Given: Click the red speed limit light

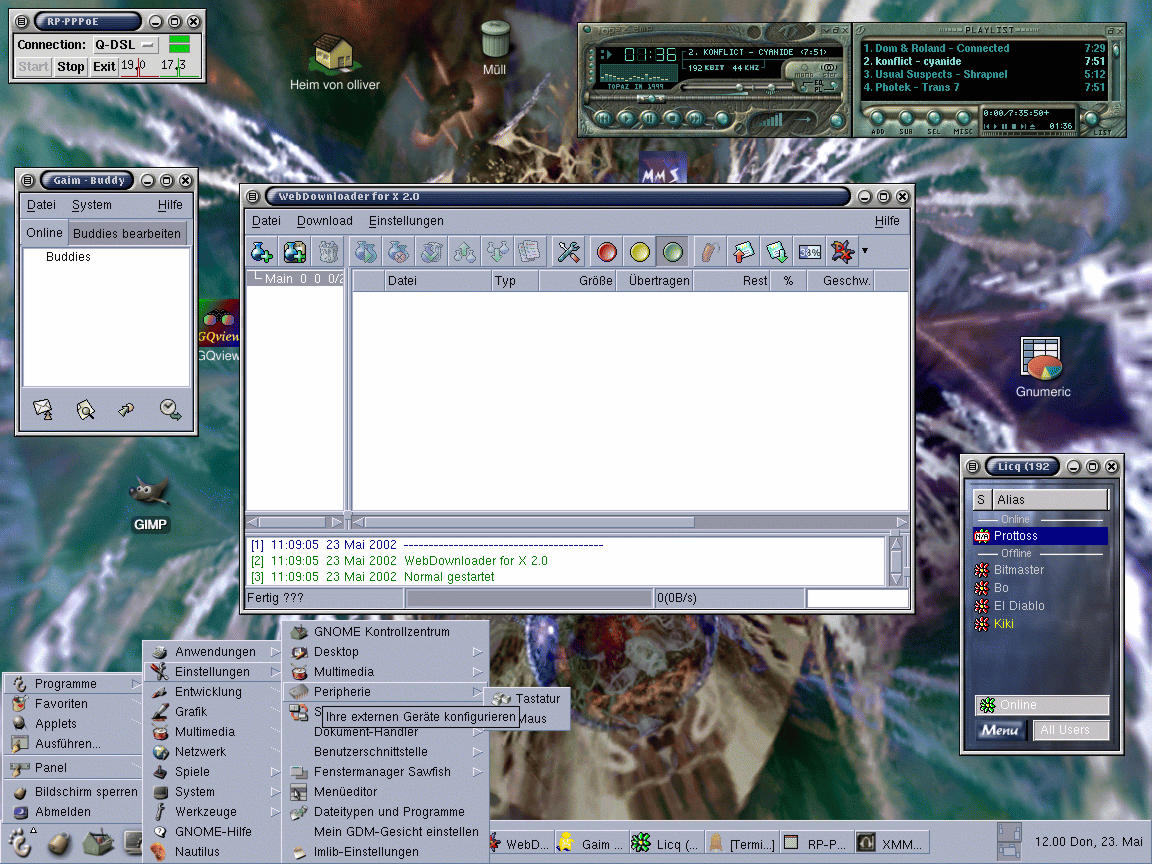Looking at the screenshot, I should click(606, 252).
